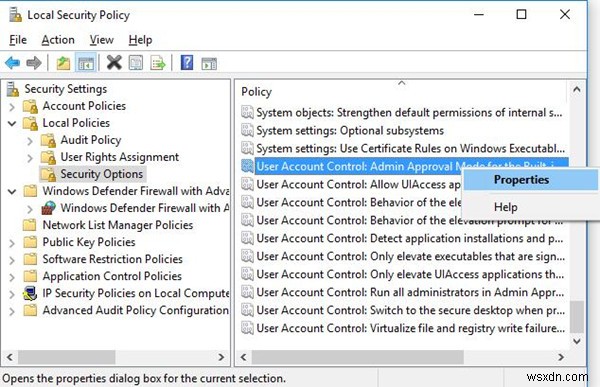Toggle Show/Hide Action Pane toolbar icon
Screen dimensions: 600x387
[x=209, y=63]
